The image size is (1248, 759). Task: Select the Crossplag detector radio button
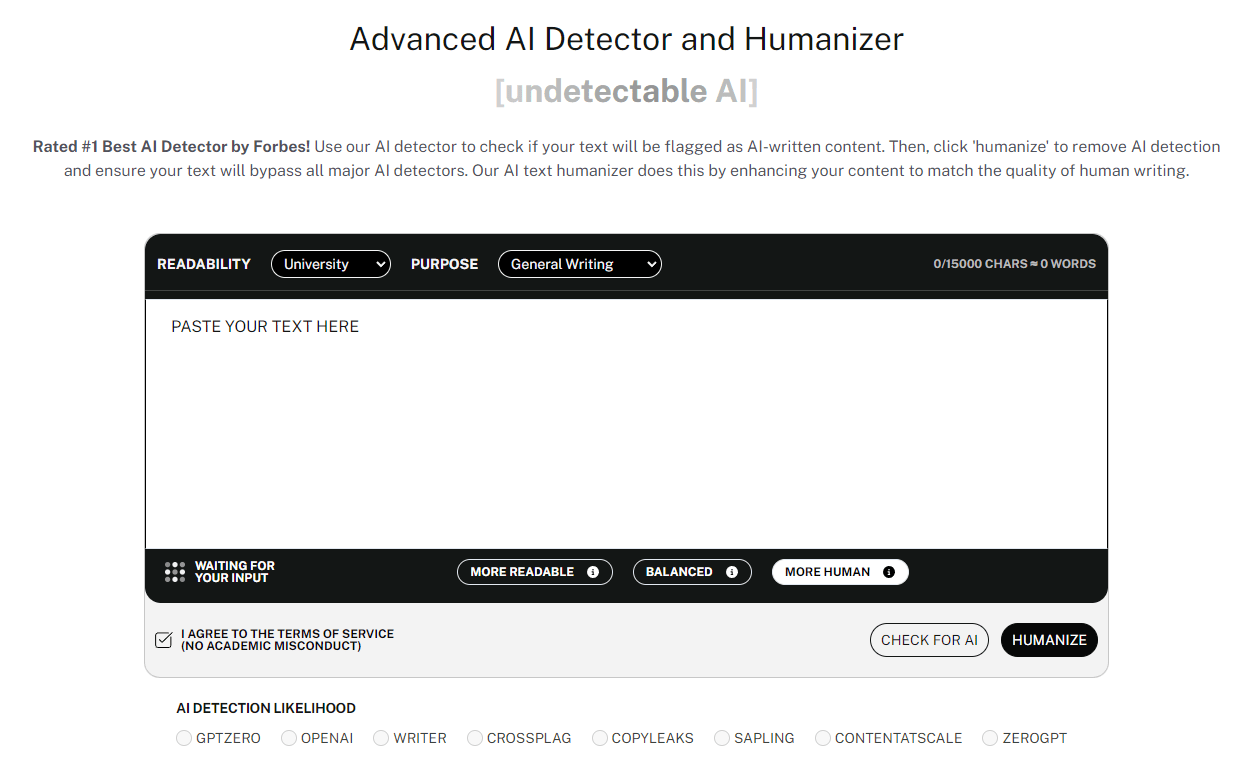[x=475, y=738]
